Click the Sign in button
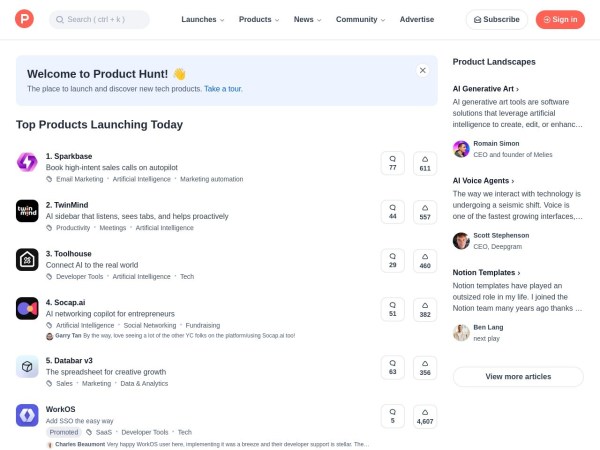This screenshot has width=600, height=450. [x=560, y=19]
